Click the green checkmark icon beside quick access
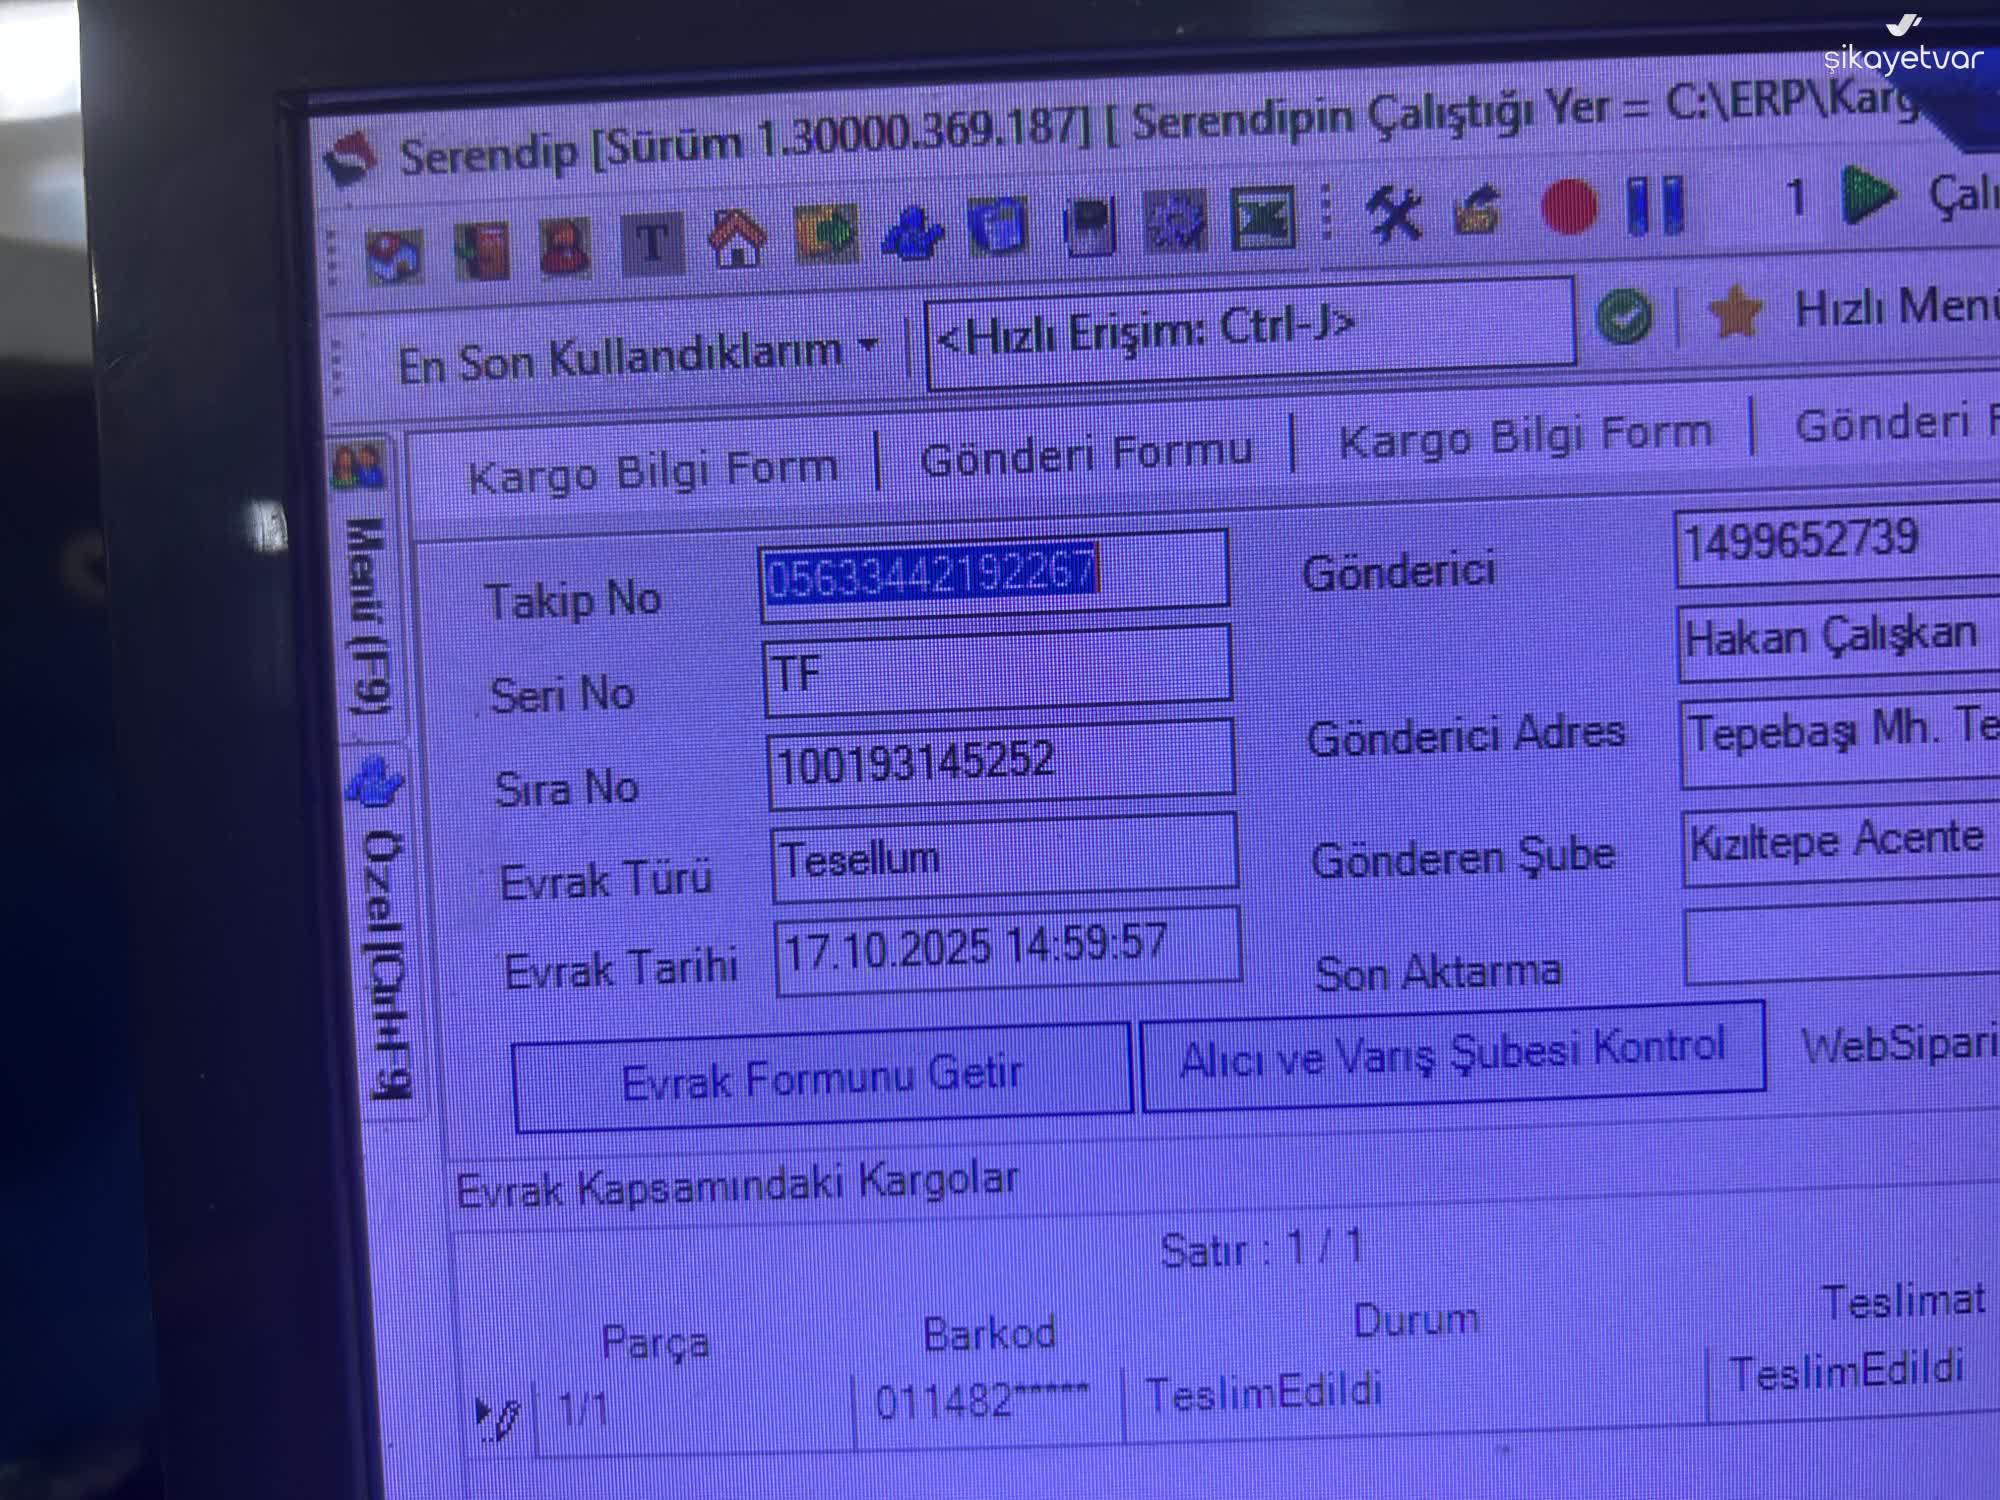Image resolution: width=2000 pixels, height=1500 pixels. pos(1624,316)
